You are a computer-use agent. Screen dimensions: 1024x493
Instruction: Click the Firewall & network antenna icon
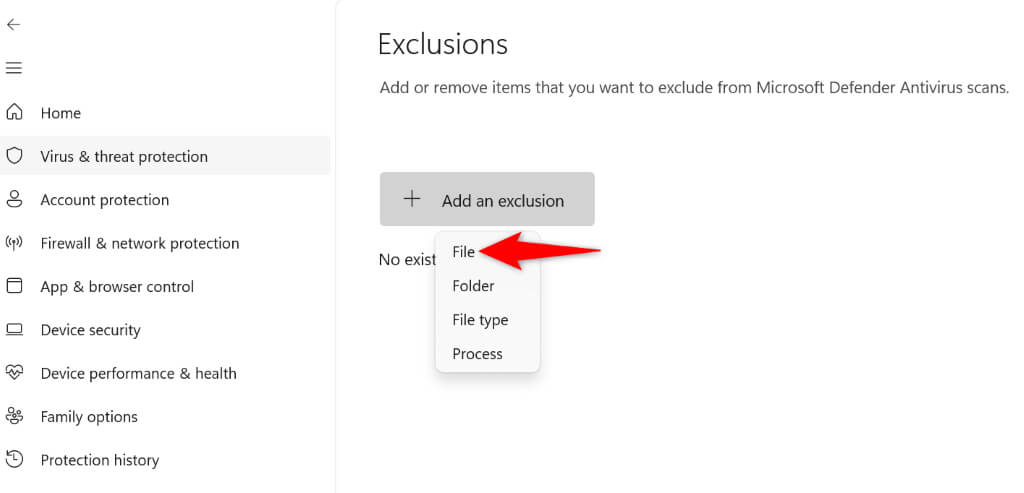14,243
